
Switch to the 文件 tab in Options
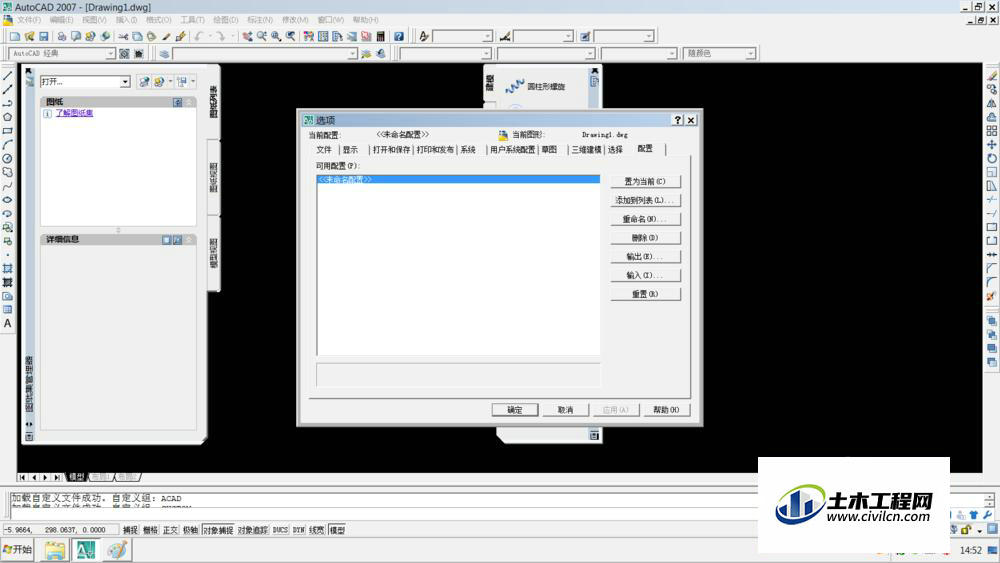point(324,150)
